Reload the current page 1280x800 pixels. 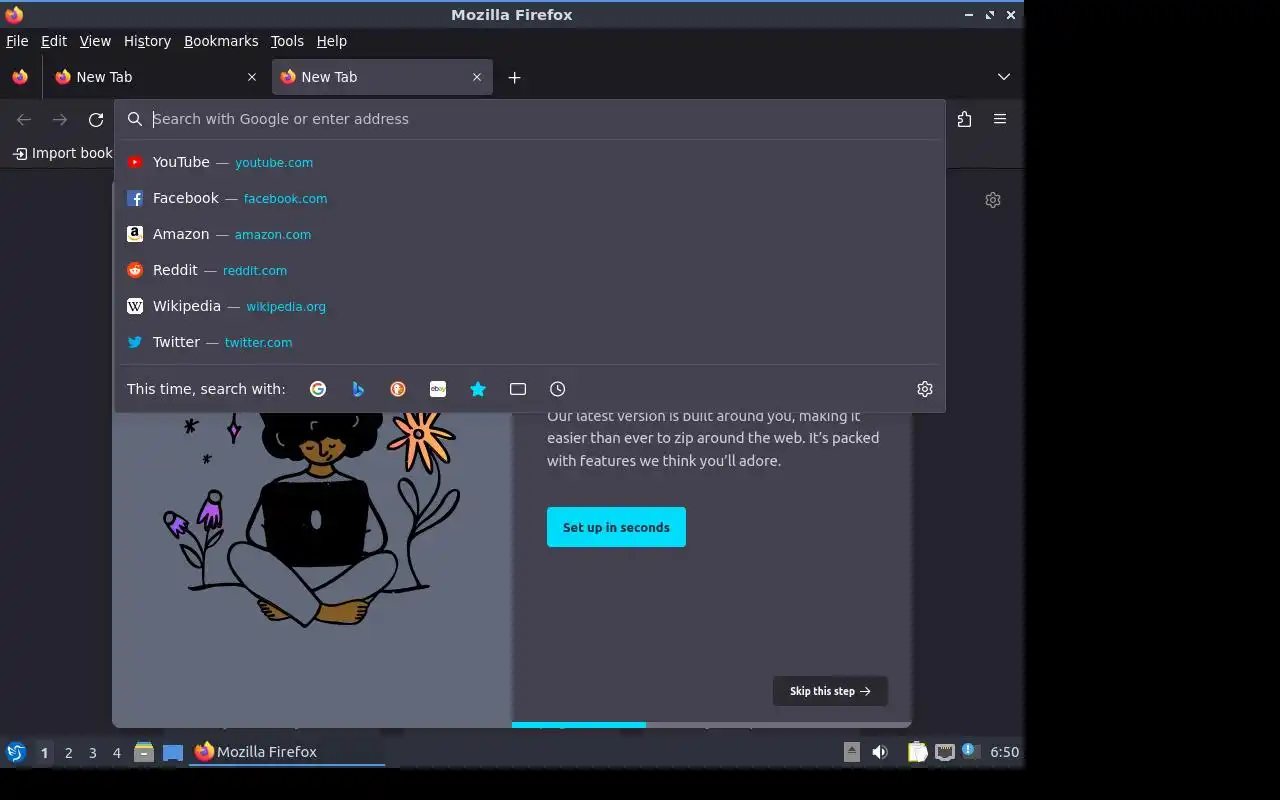[x=96, y=119]
